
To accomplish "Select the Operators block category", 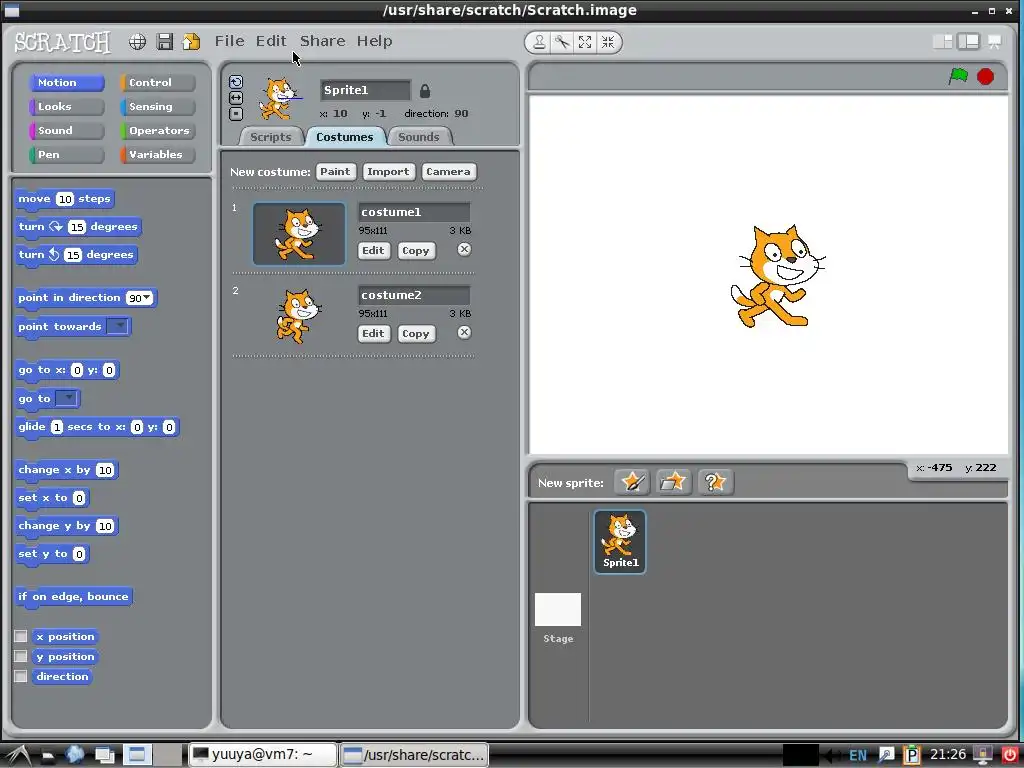I will point(157,131).
